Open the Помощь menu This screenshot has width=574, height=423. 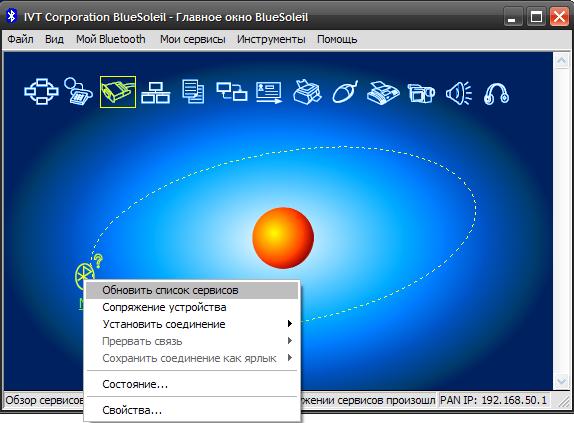[x=337, y=39]
